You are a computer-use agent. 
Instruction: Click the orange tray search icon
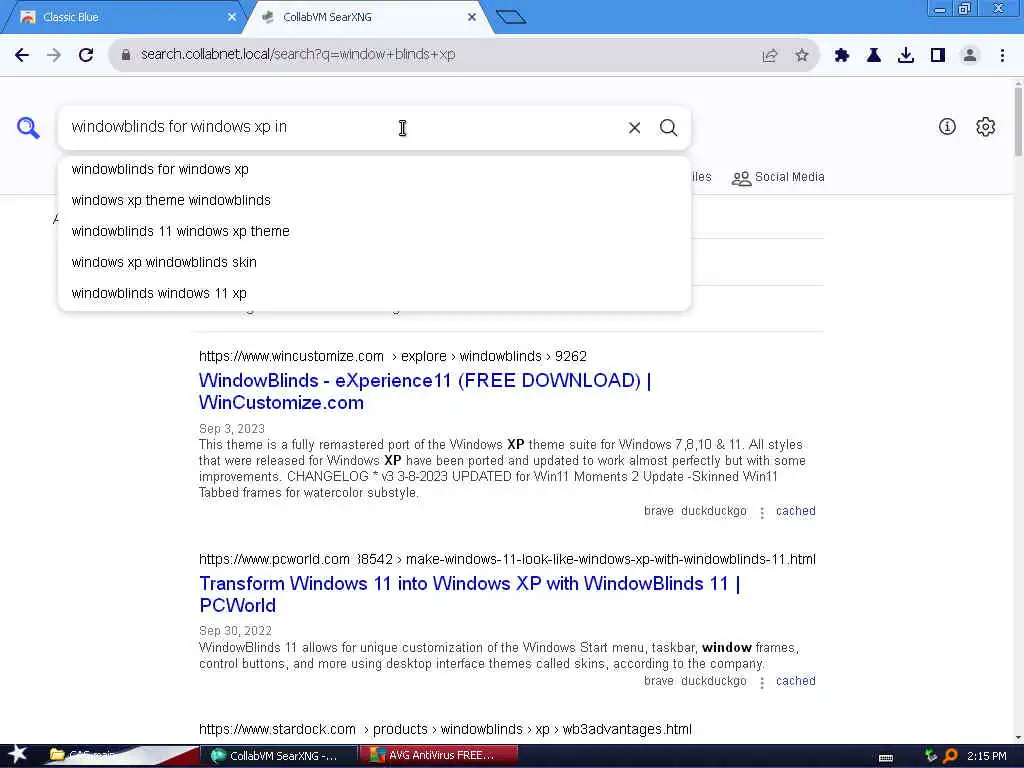click(950, 756)
